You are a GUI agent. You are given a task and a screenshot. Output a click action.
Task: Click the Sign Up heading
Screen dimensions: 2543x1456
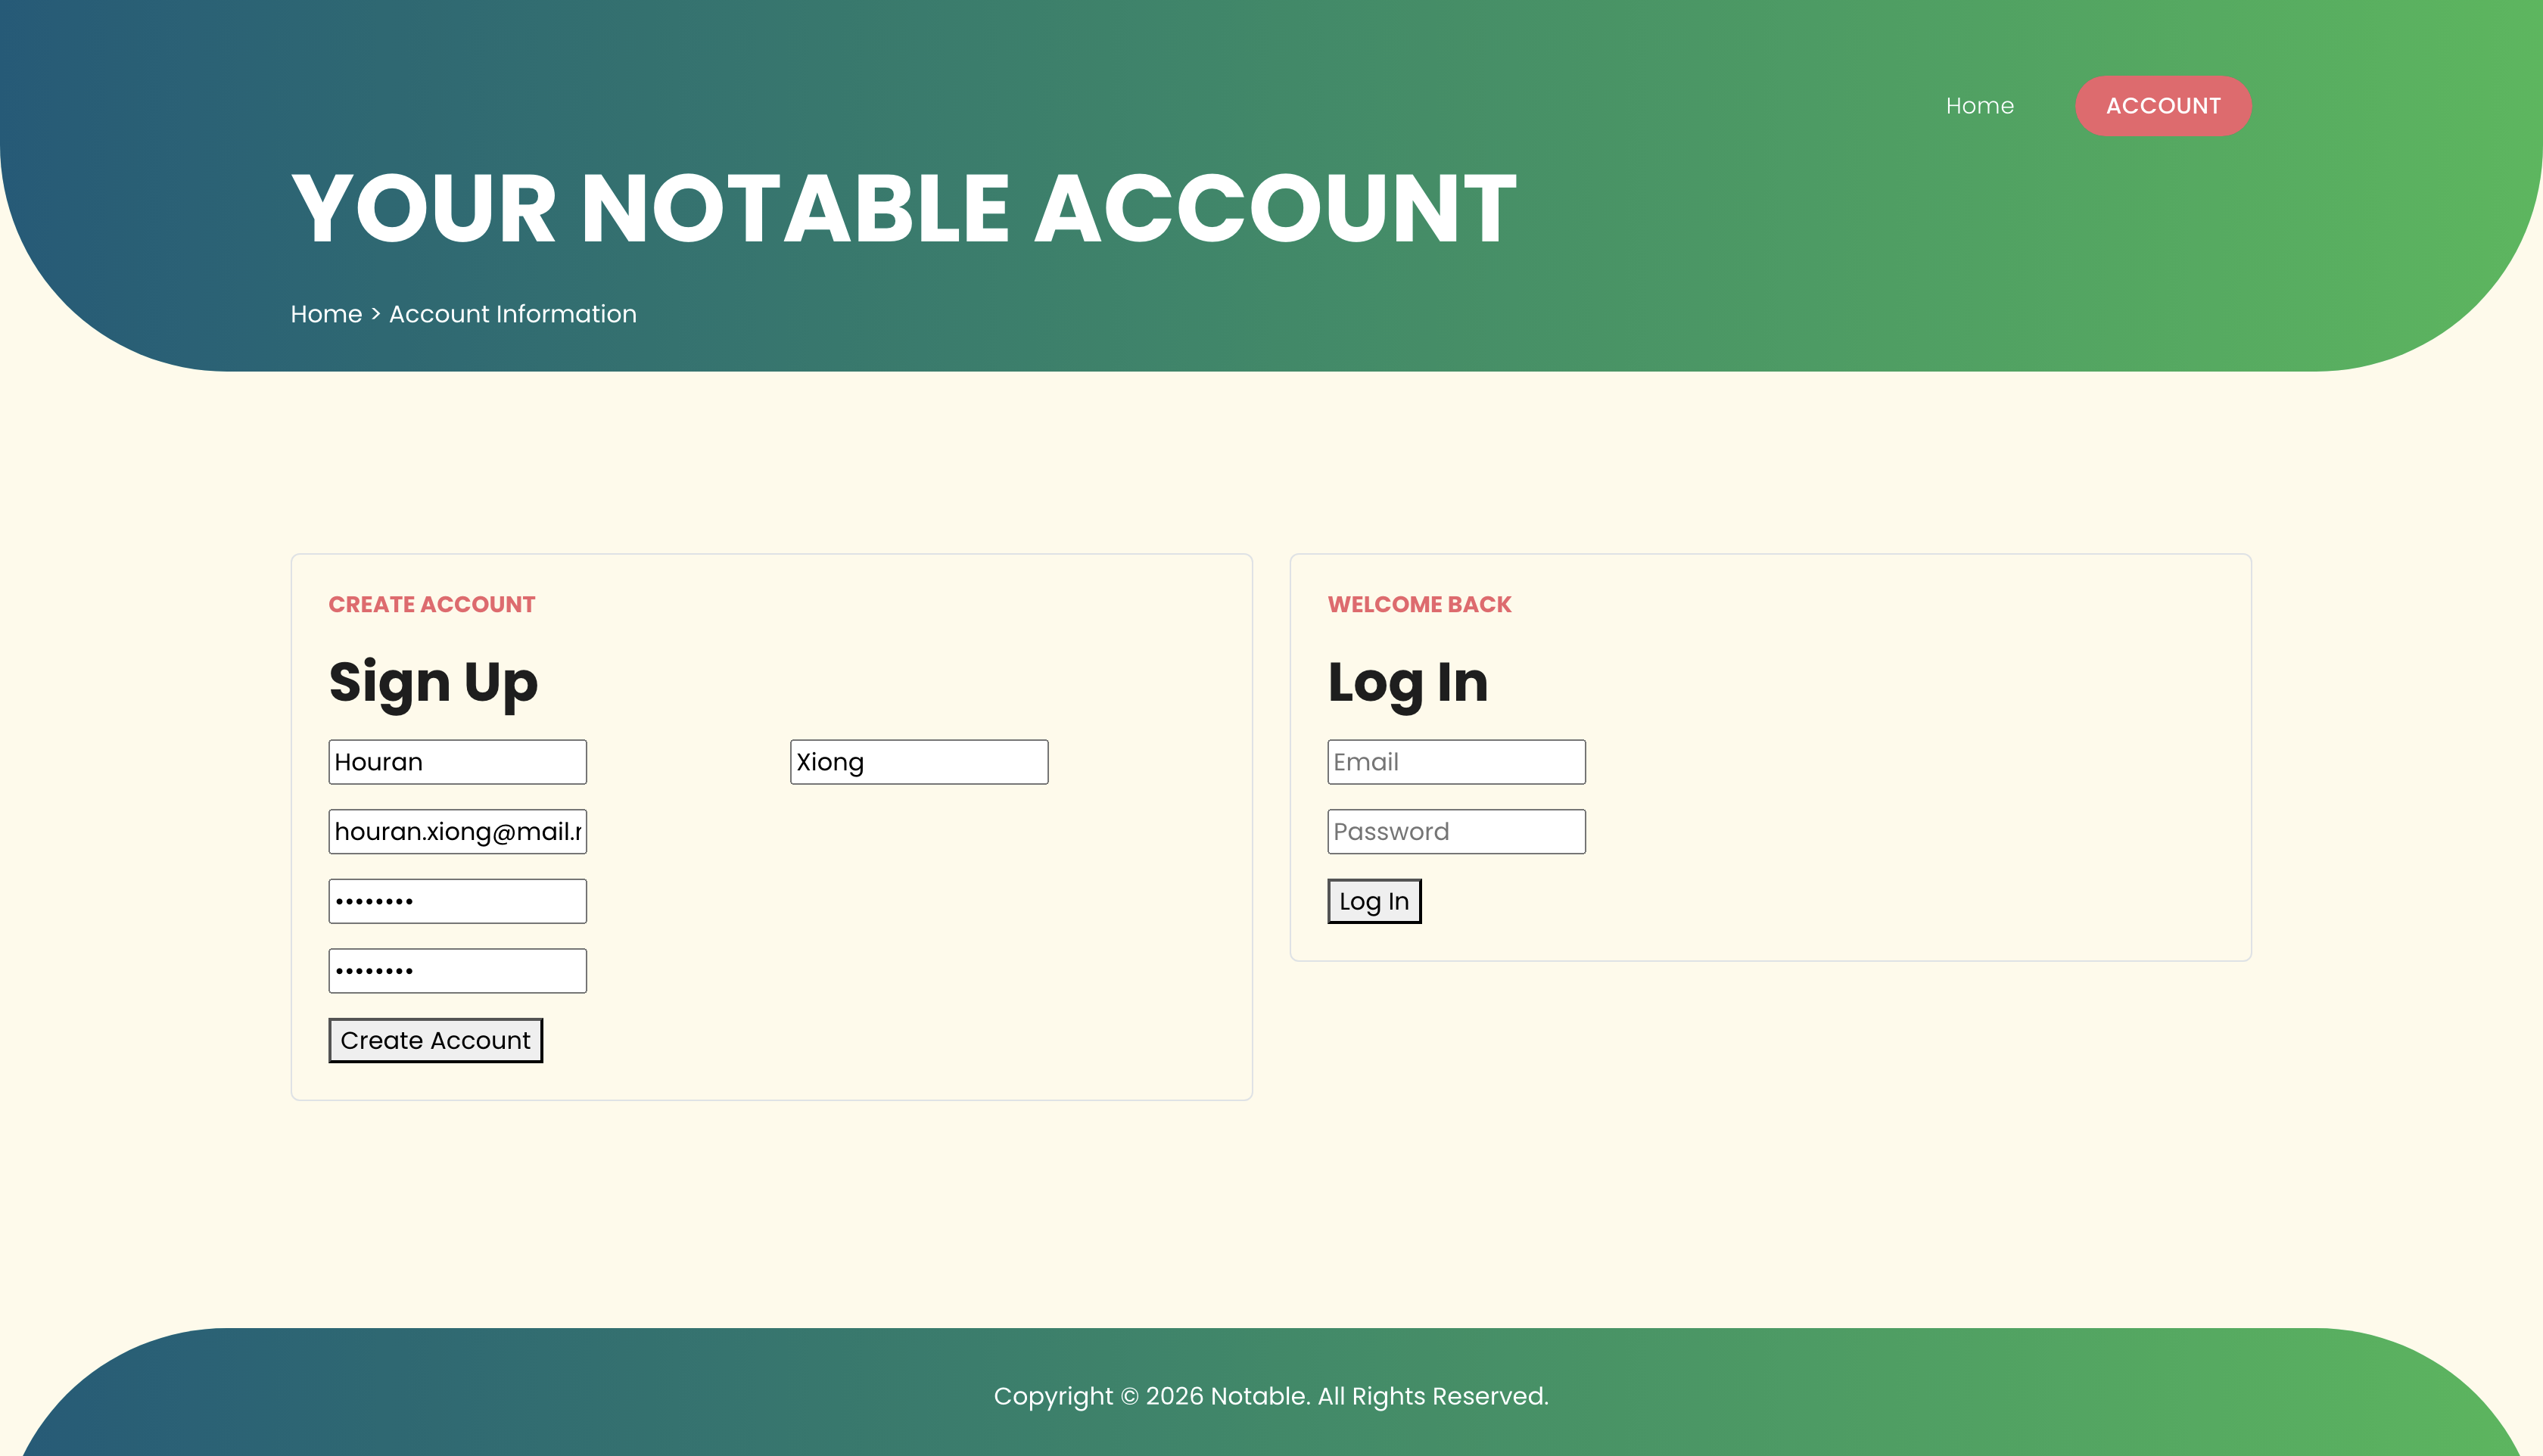[x=433, y=683]
